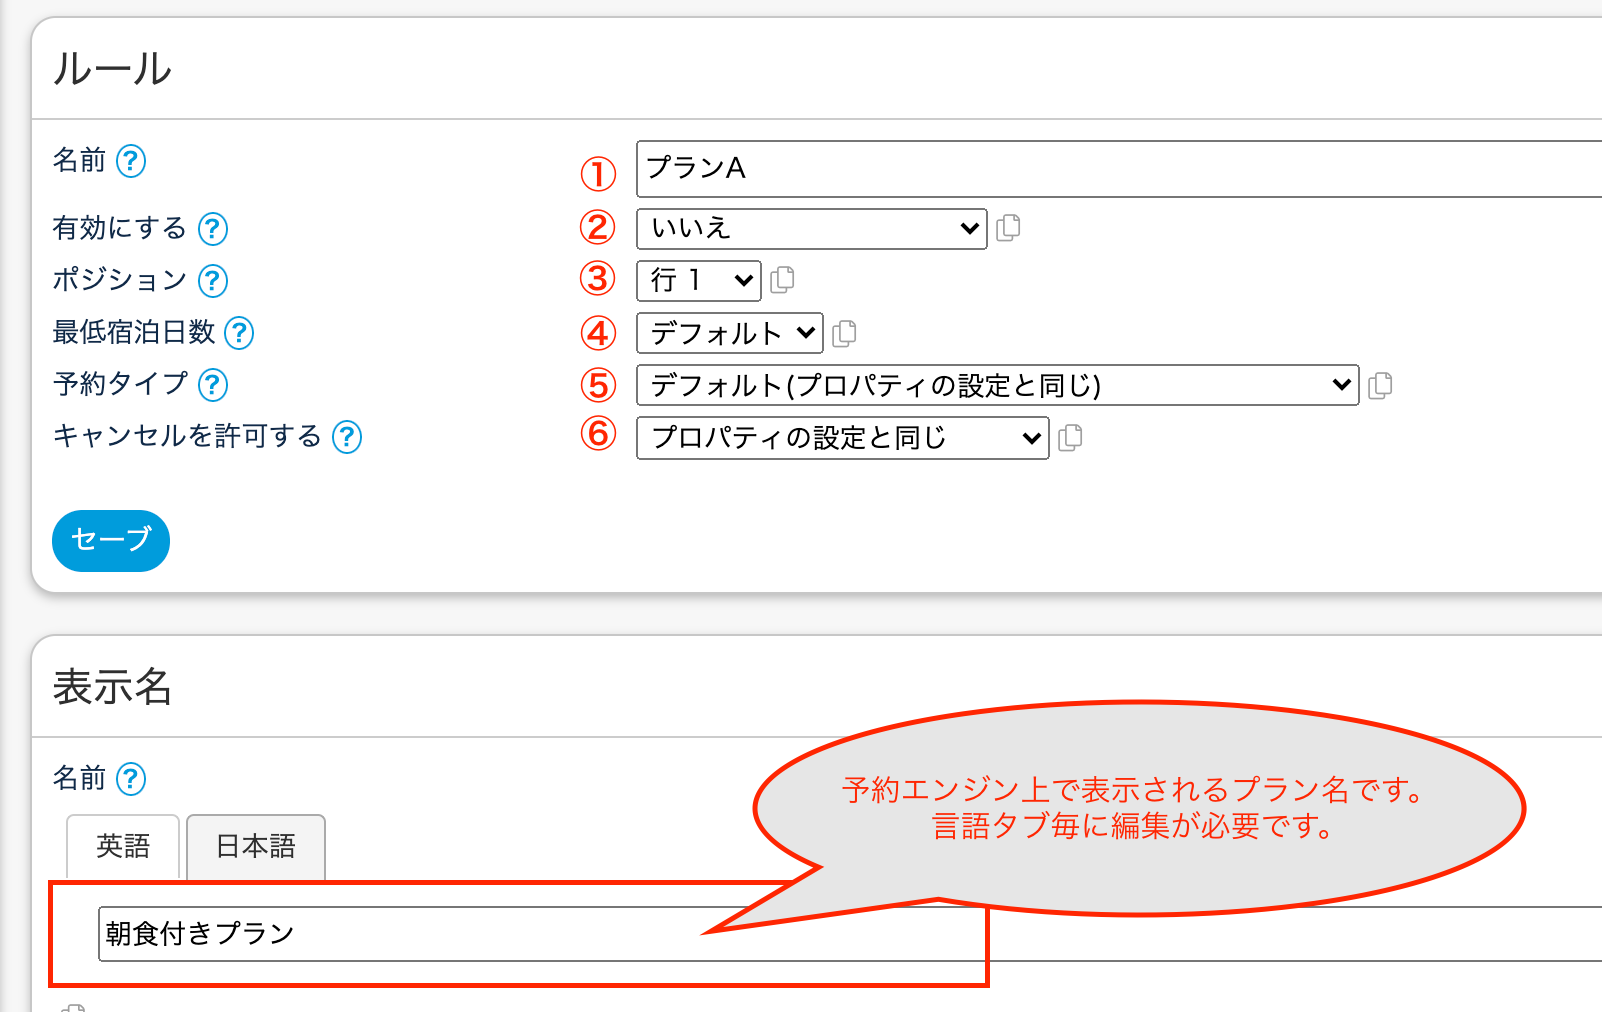
Task: Click the copy icon next to 予約タイプ dropdown
Action: point(1380,385)
